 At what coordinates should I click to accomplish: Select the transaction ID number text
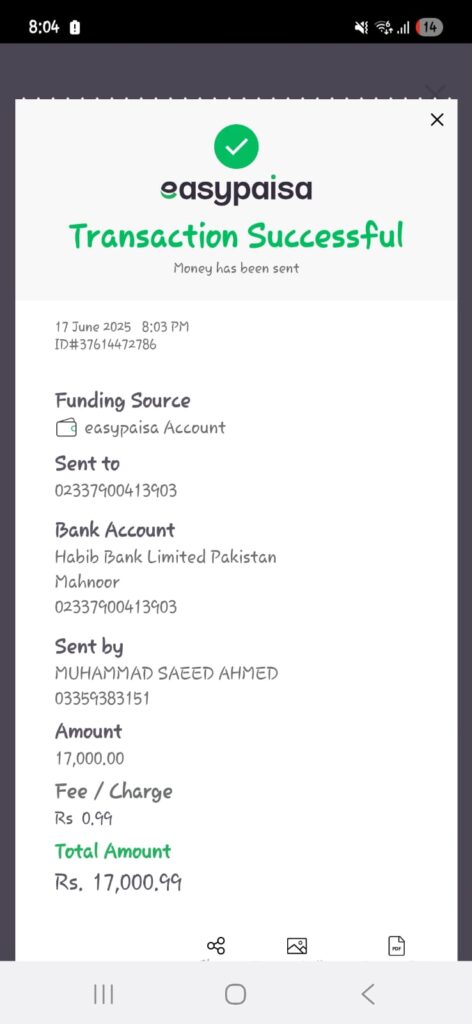click(106, 344)
